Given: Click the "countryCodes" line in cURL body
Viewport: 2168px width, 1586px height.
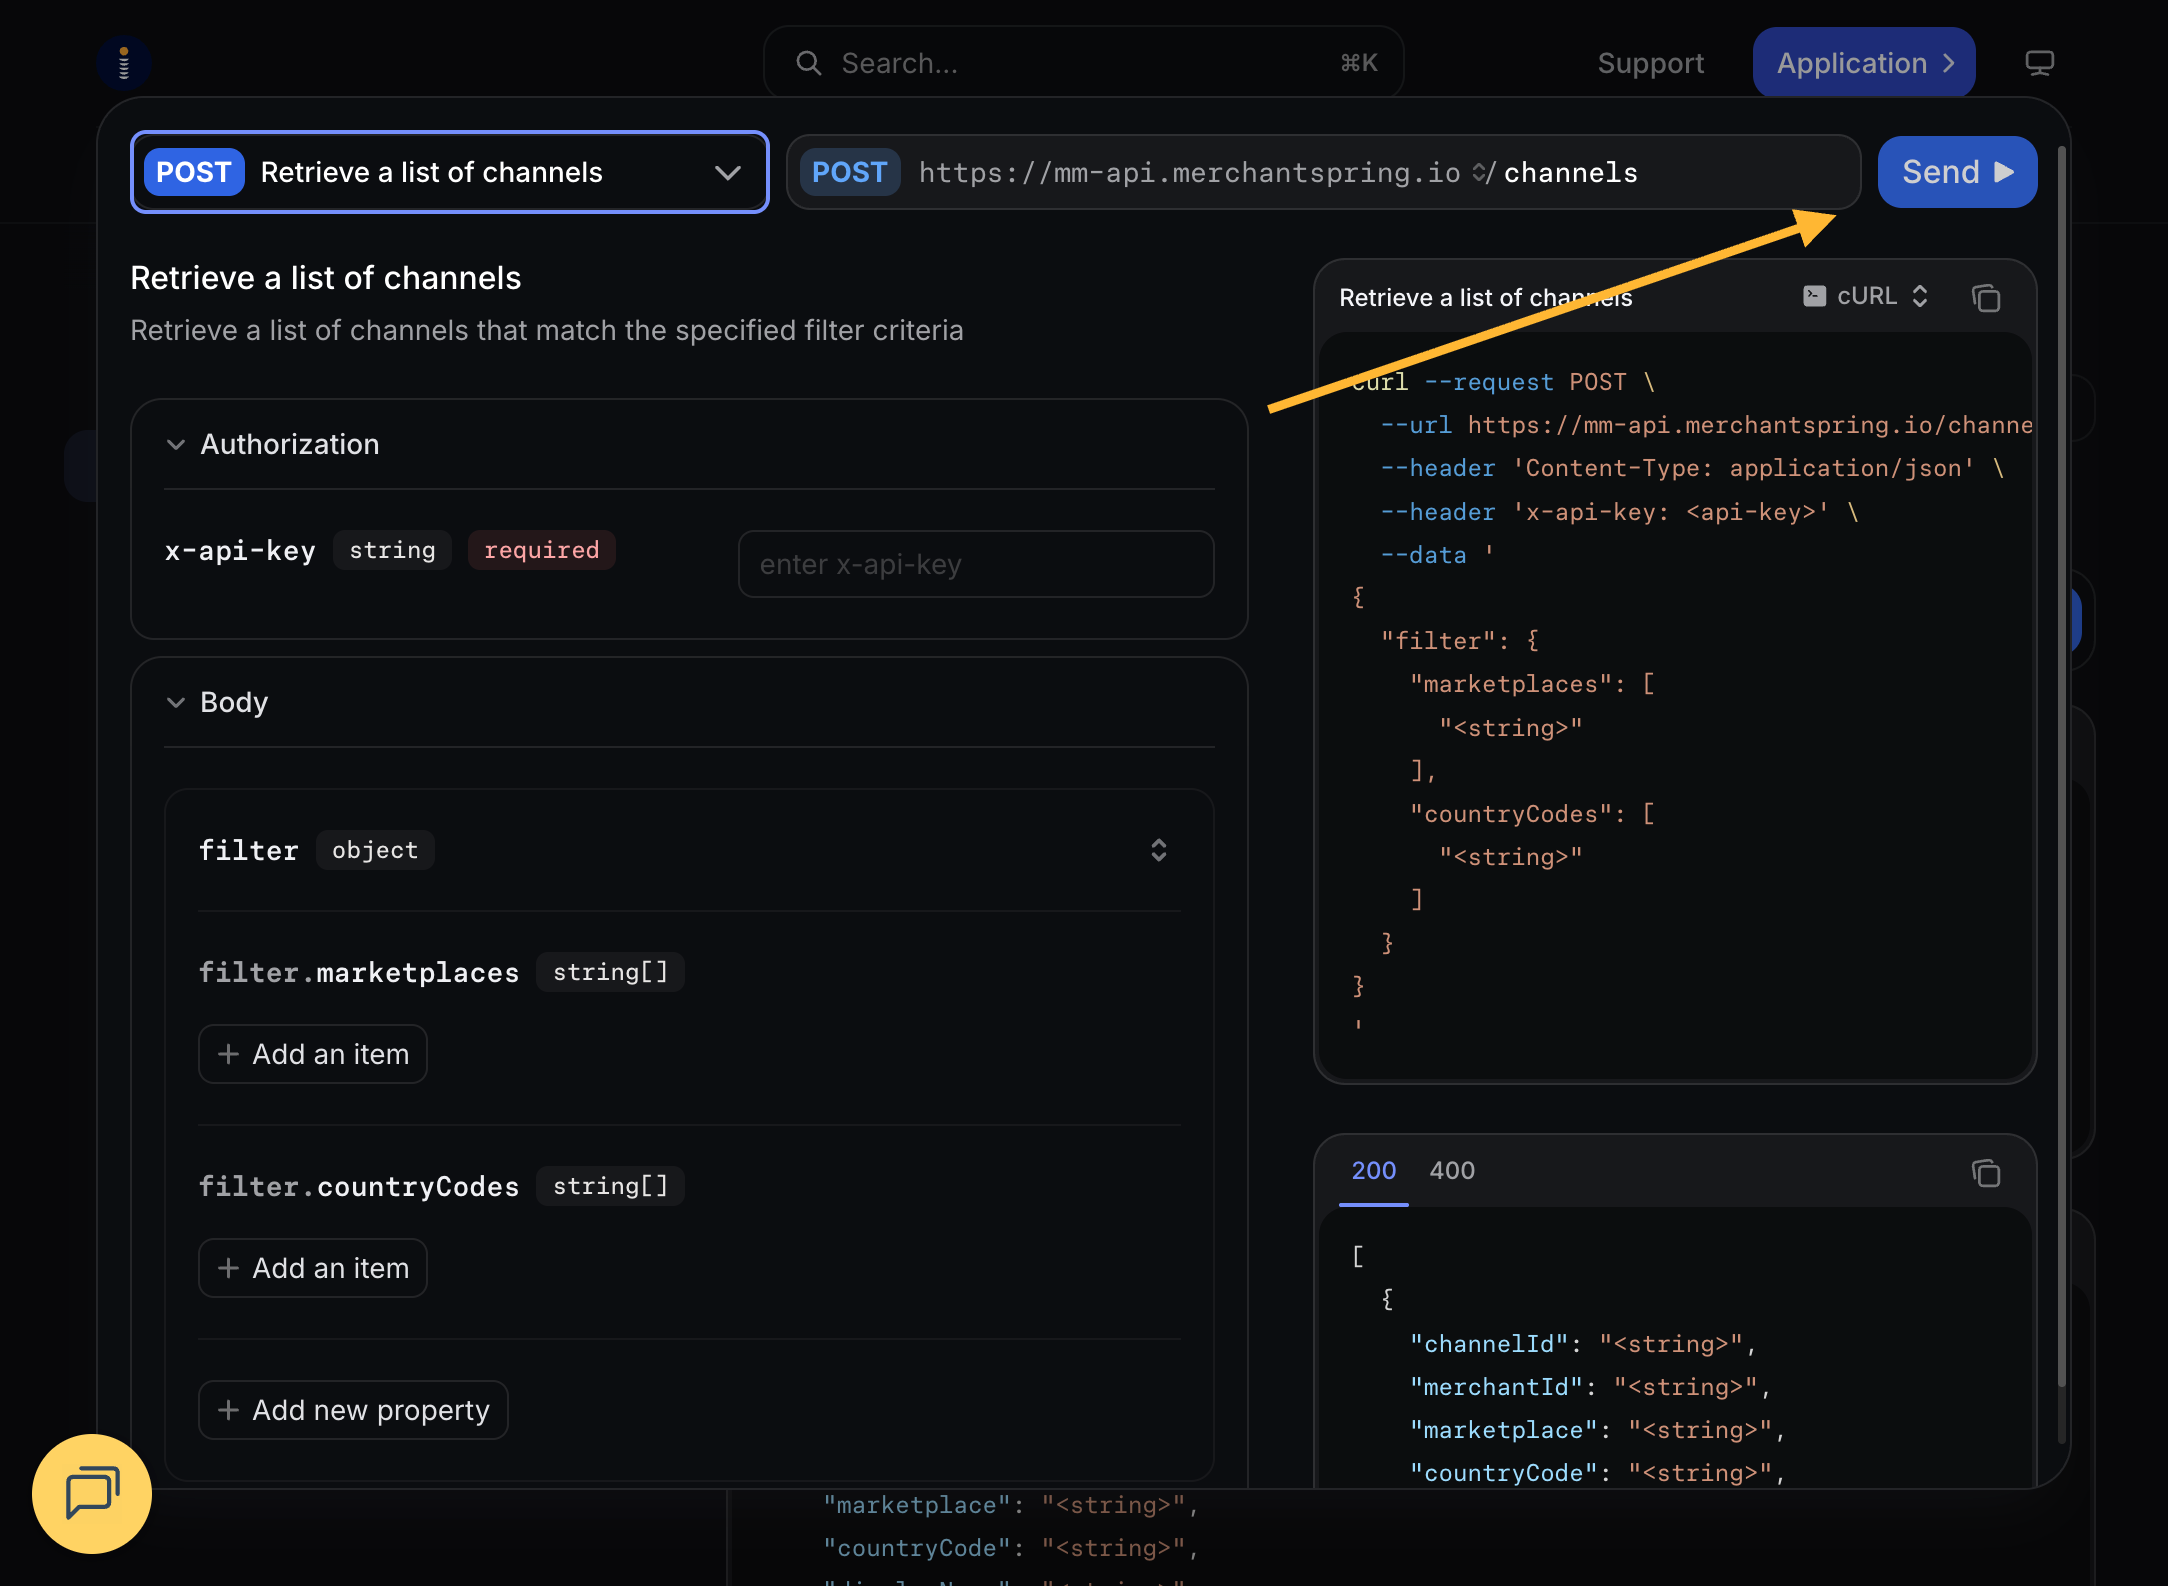Looking at the screenshot, I should [x=1532, y=814].
